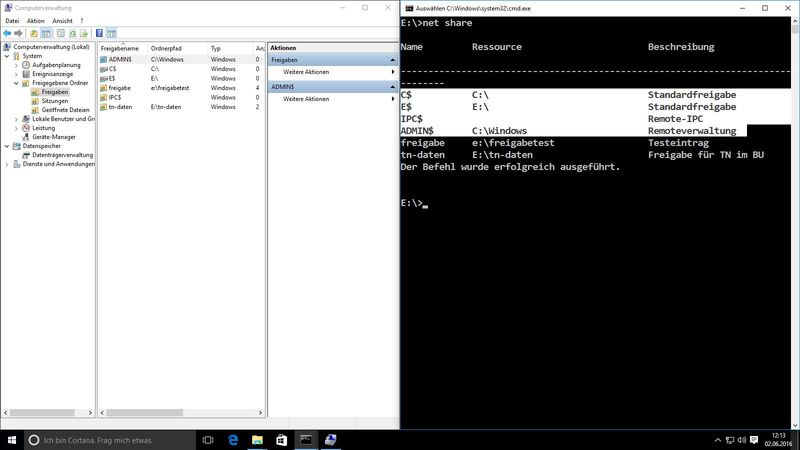Expand Lokale Benutzer und Gruppen node
This screenshot has height=450, width=800.
[16, 119]
